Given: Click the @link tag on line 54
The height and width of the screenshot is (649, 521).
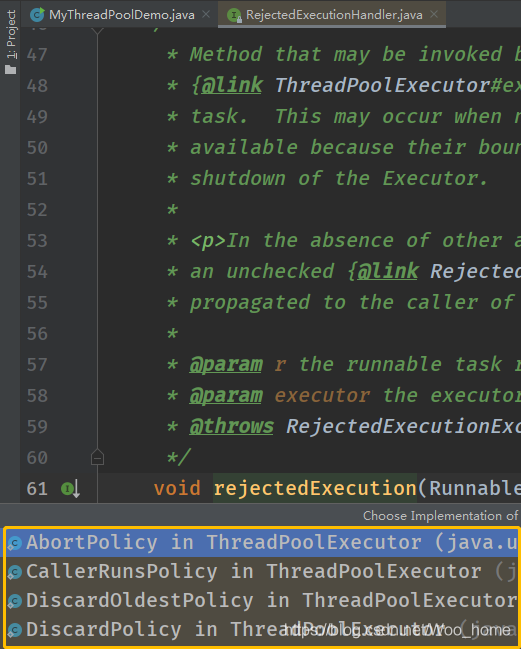Looking at the screenshot, I should tap(388, 272).
